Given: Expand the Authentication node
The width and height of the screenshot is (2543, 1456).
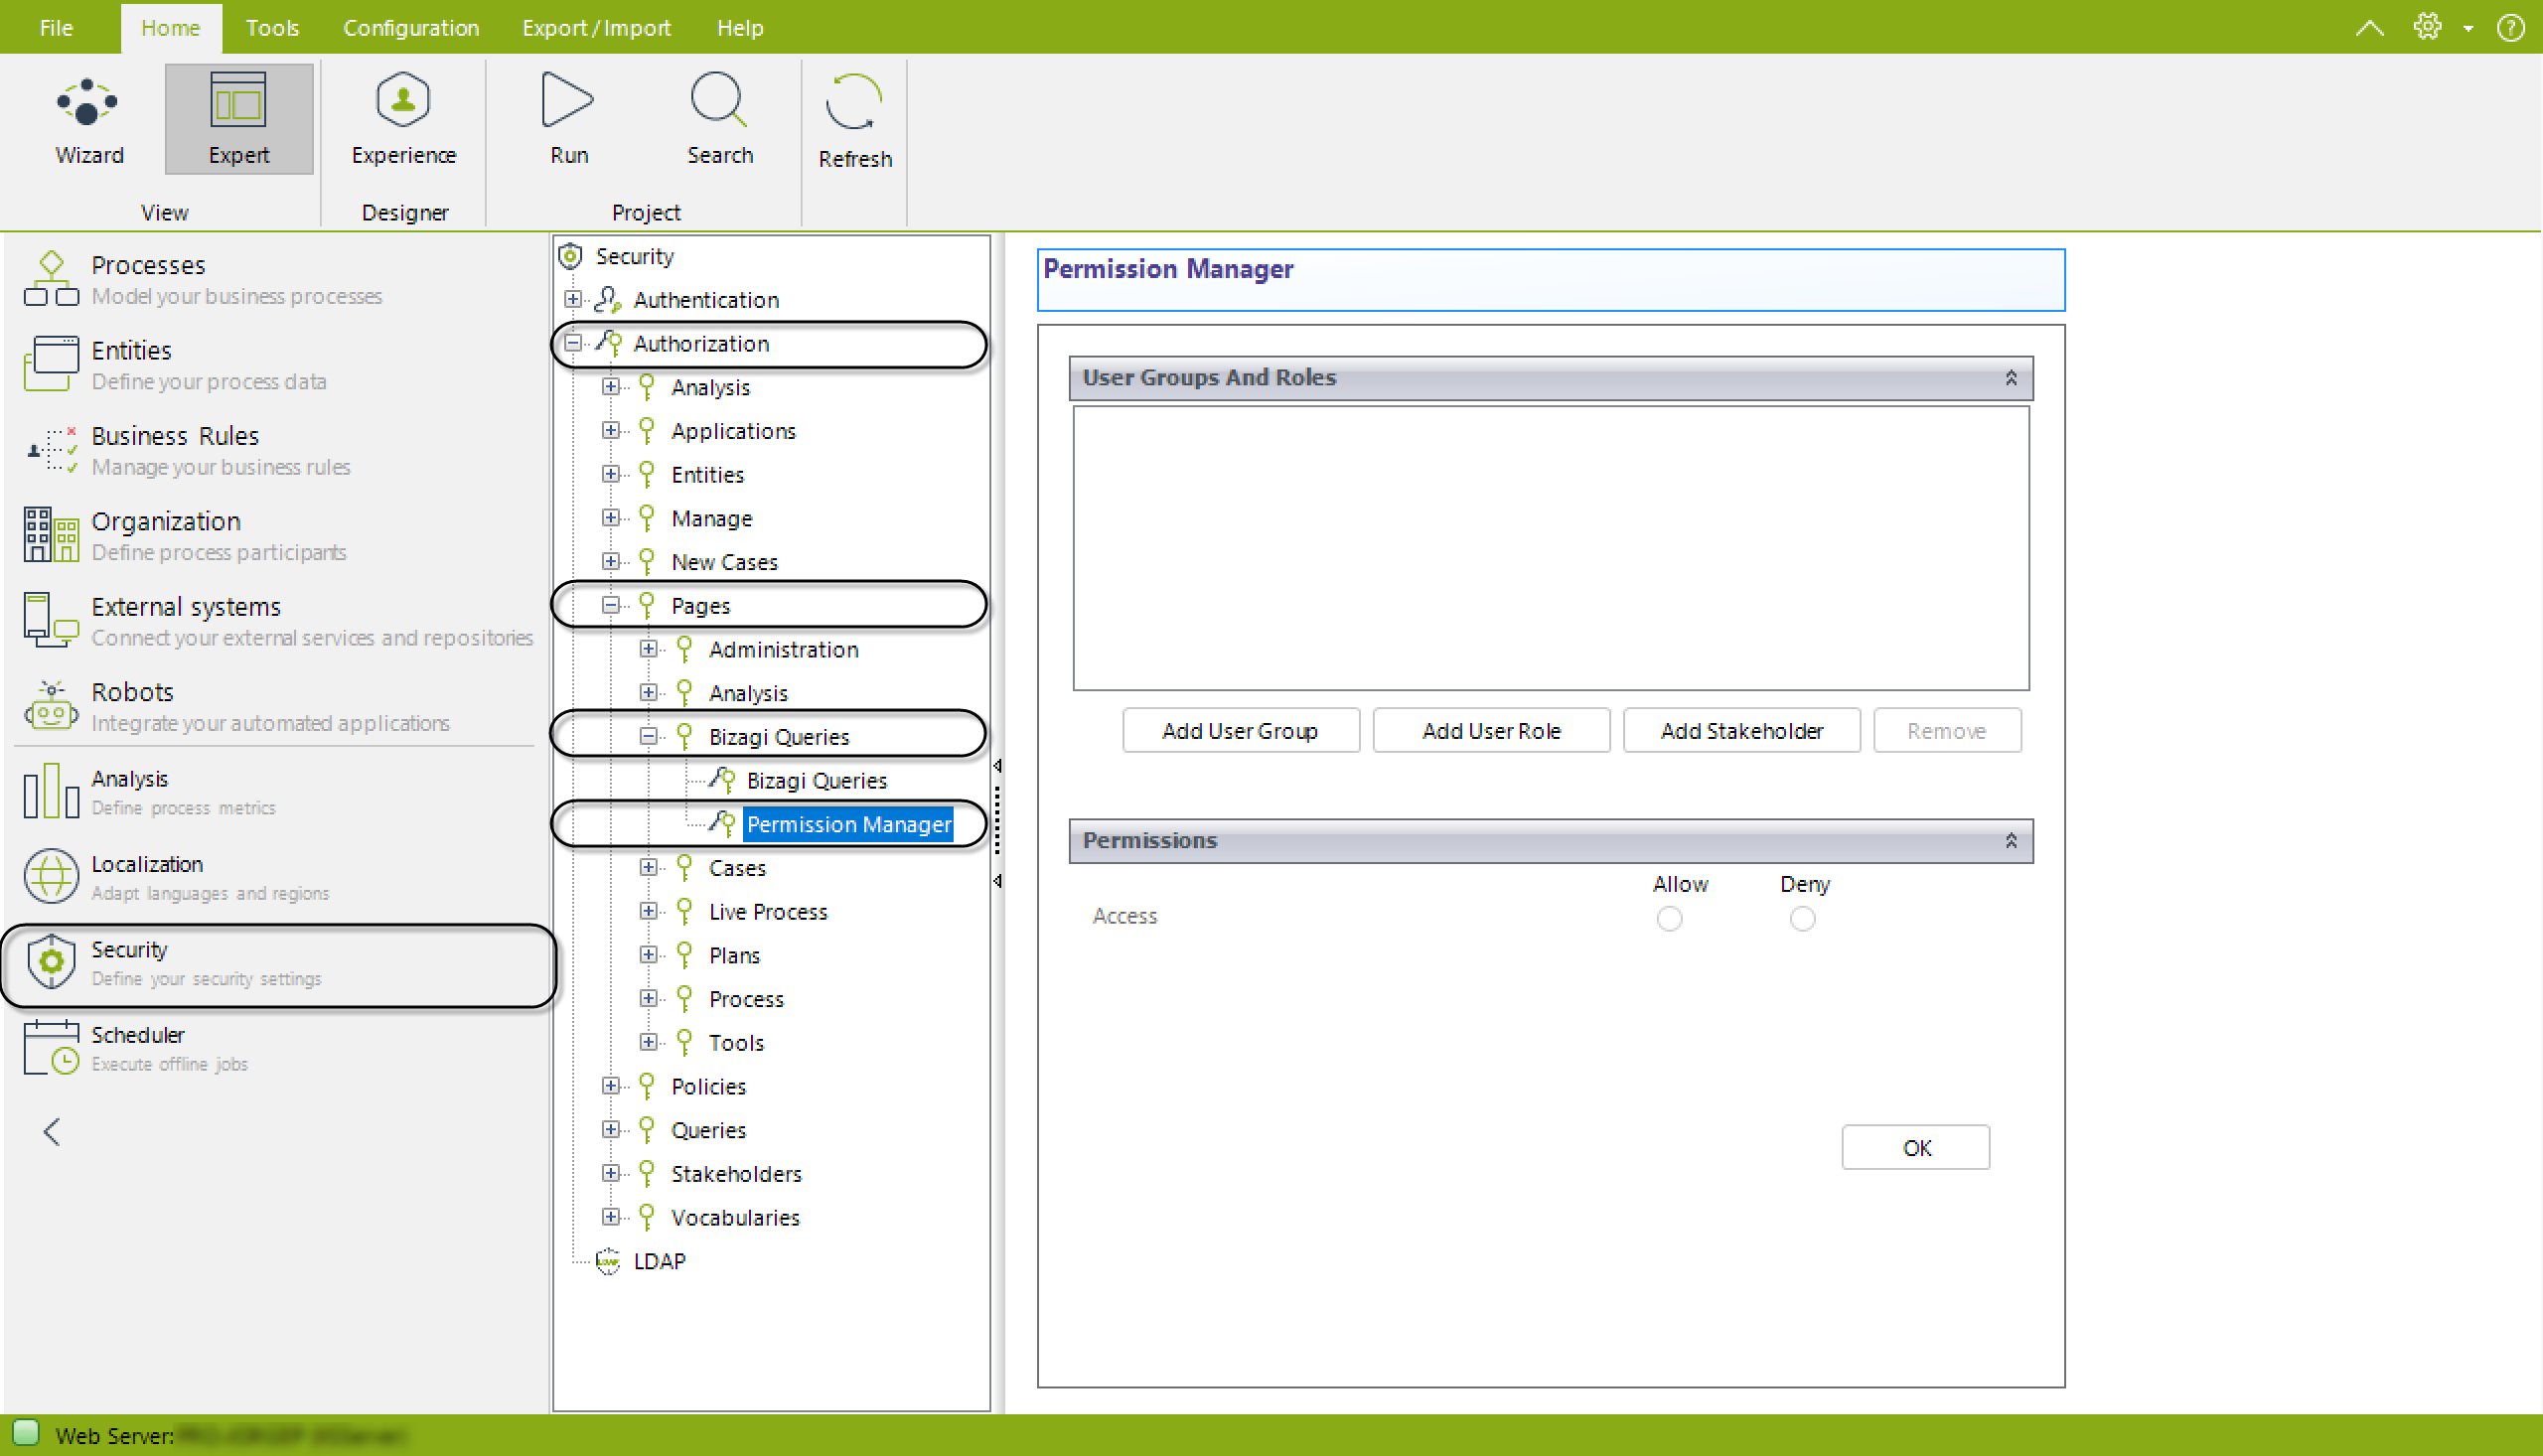Looking at the screenshot, I should pyautogui.click(x=572, y=299).
